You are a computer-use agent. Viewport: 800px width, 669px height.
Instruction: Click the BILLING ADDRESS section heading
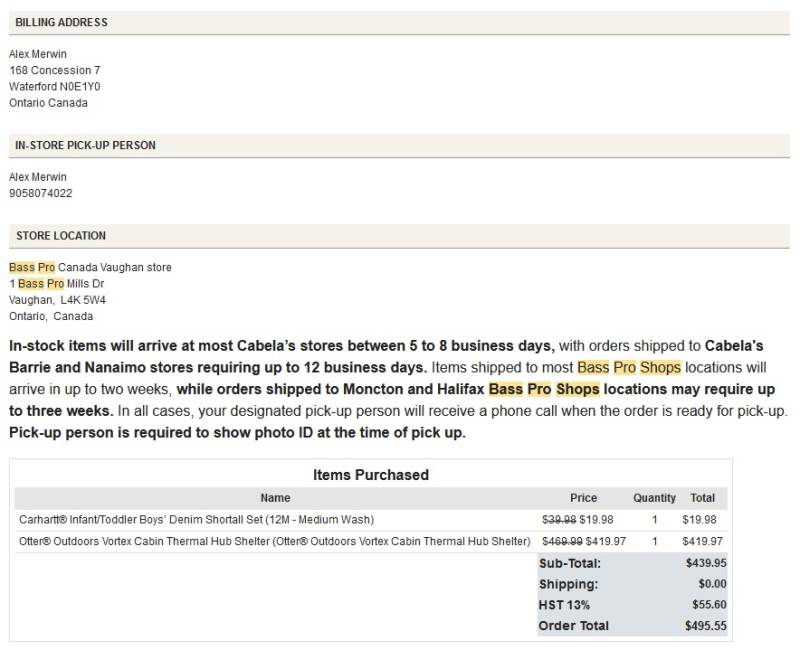(61, 22)
